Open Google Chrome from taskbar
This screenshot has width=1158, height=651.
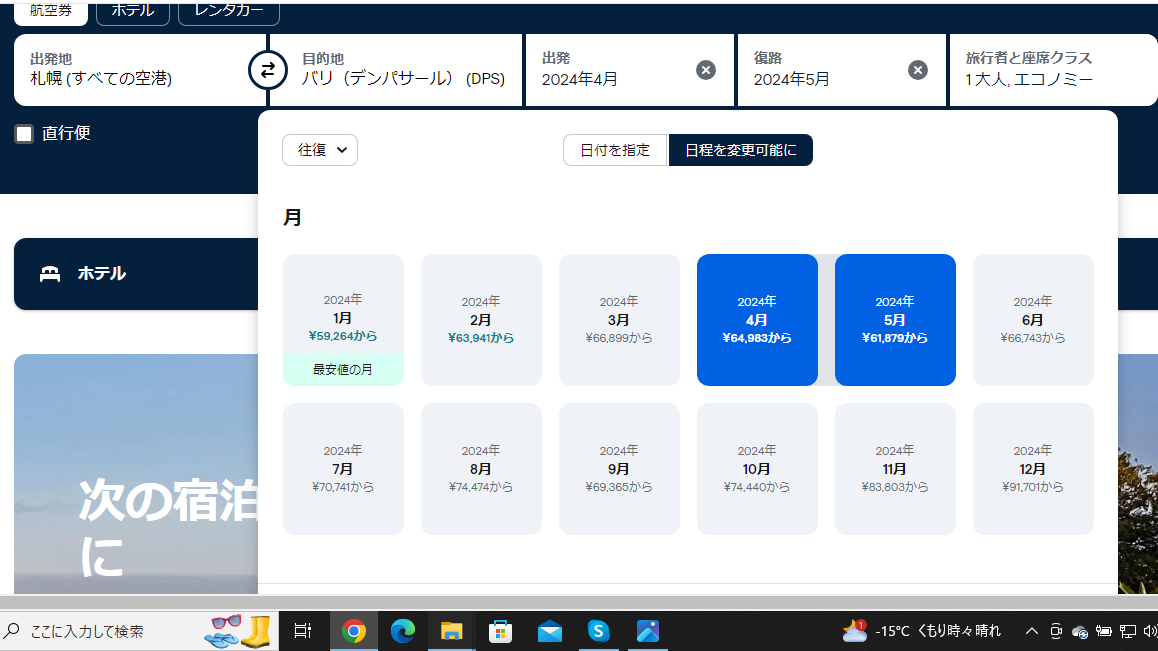353,631
